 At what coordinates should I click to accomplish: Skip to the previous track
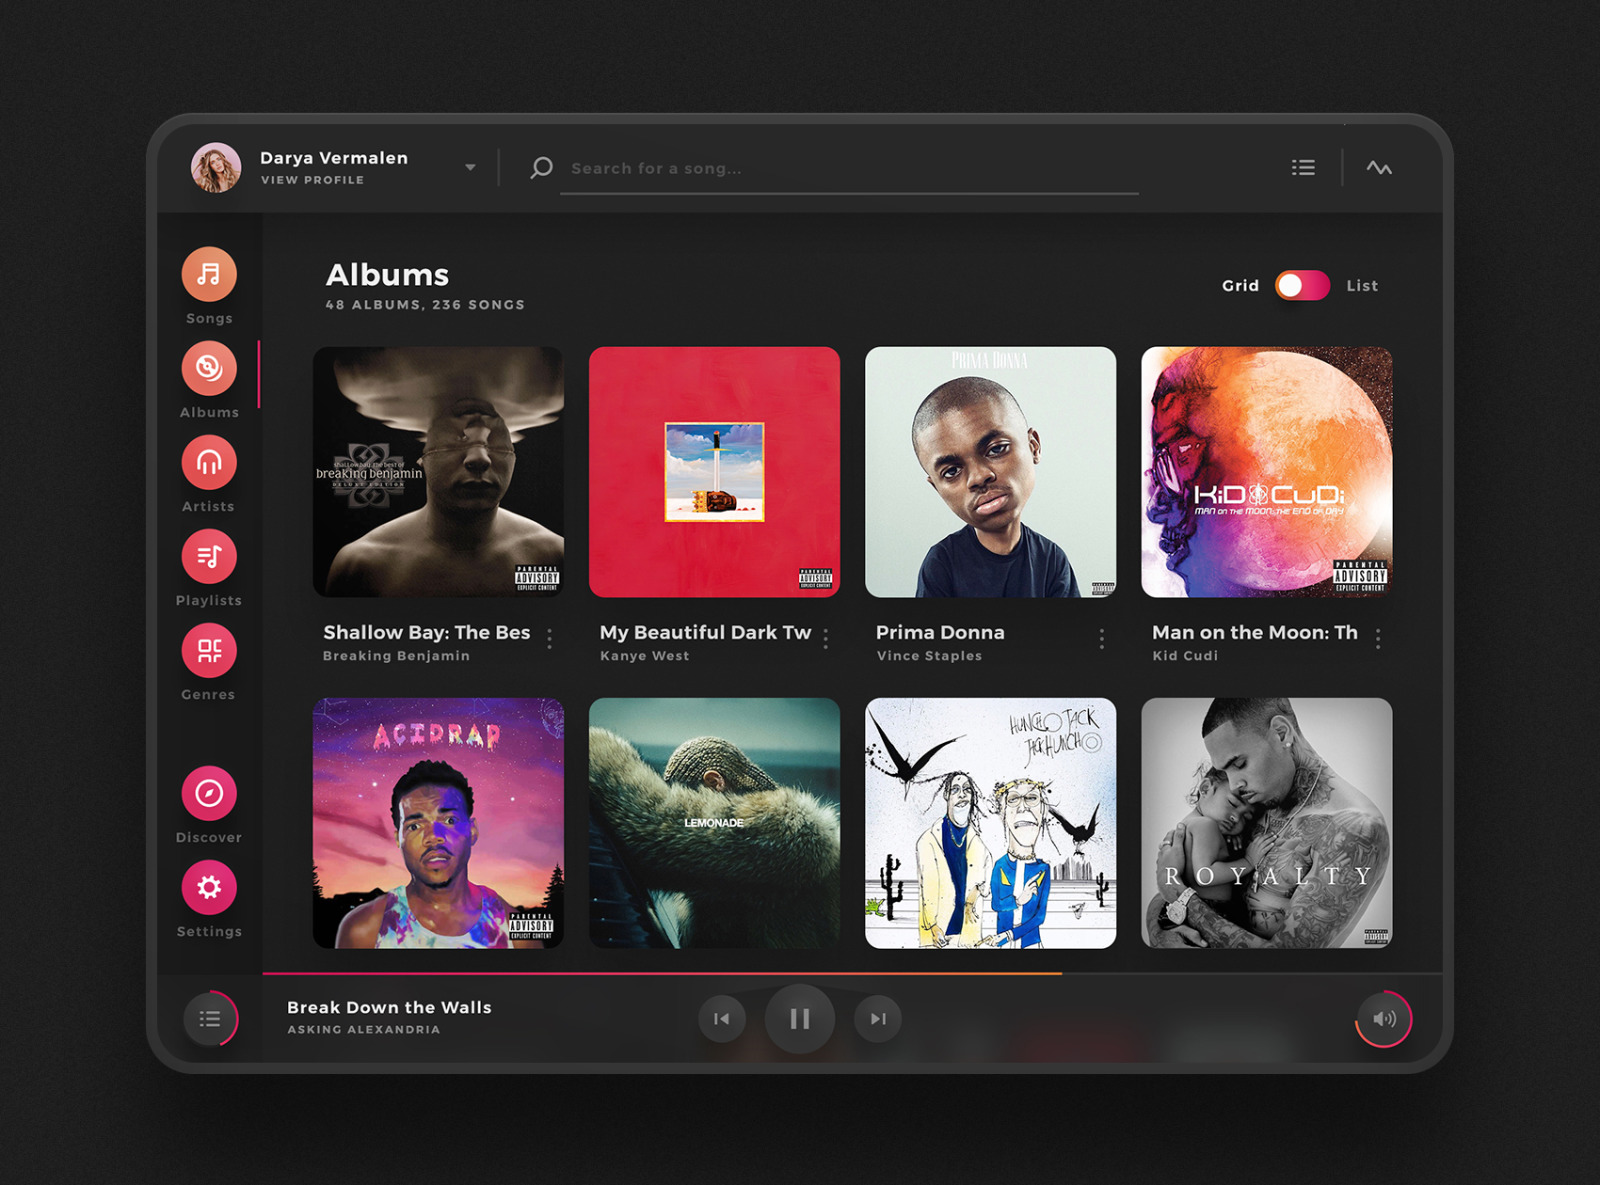[721, 1018]
